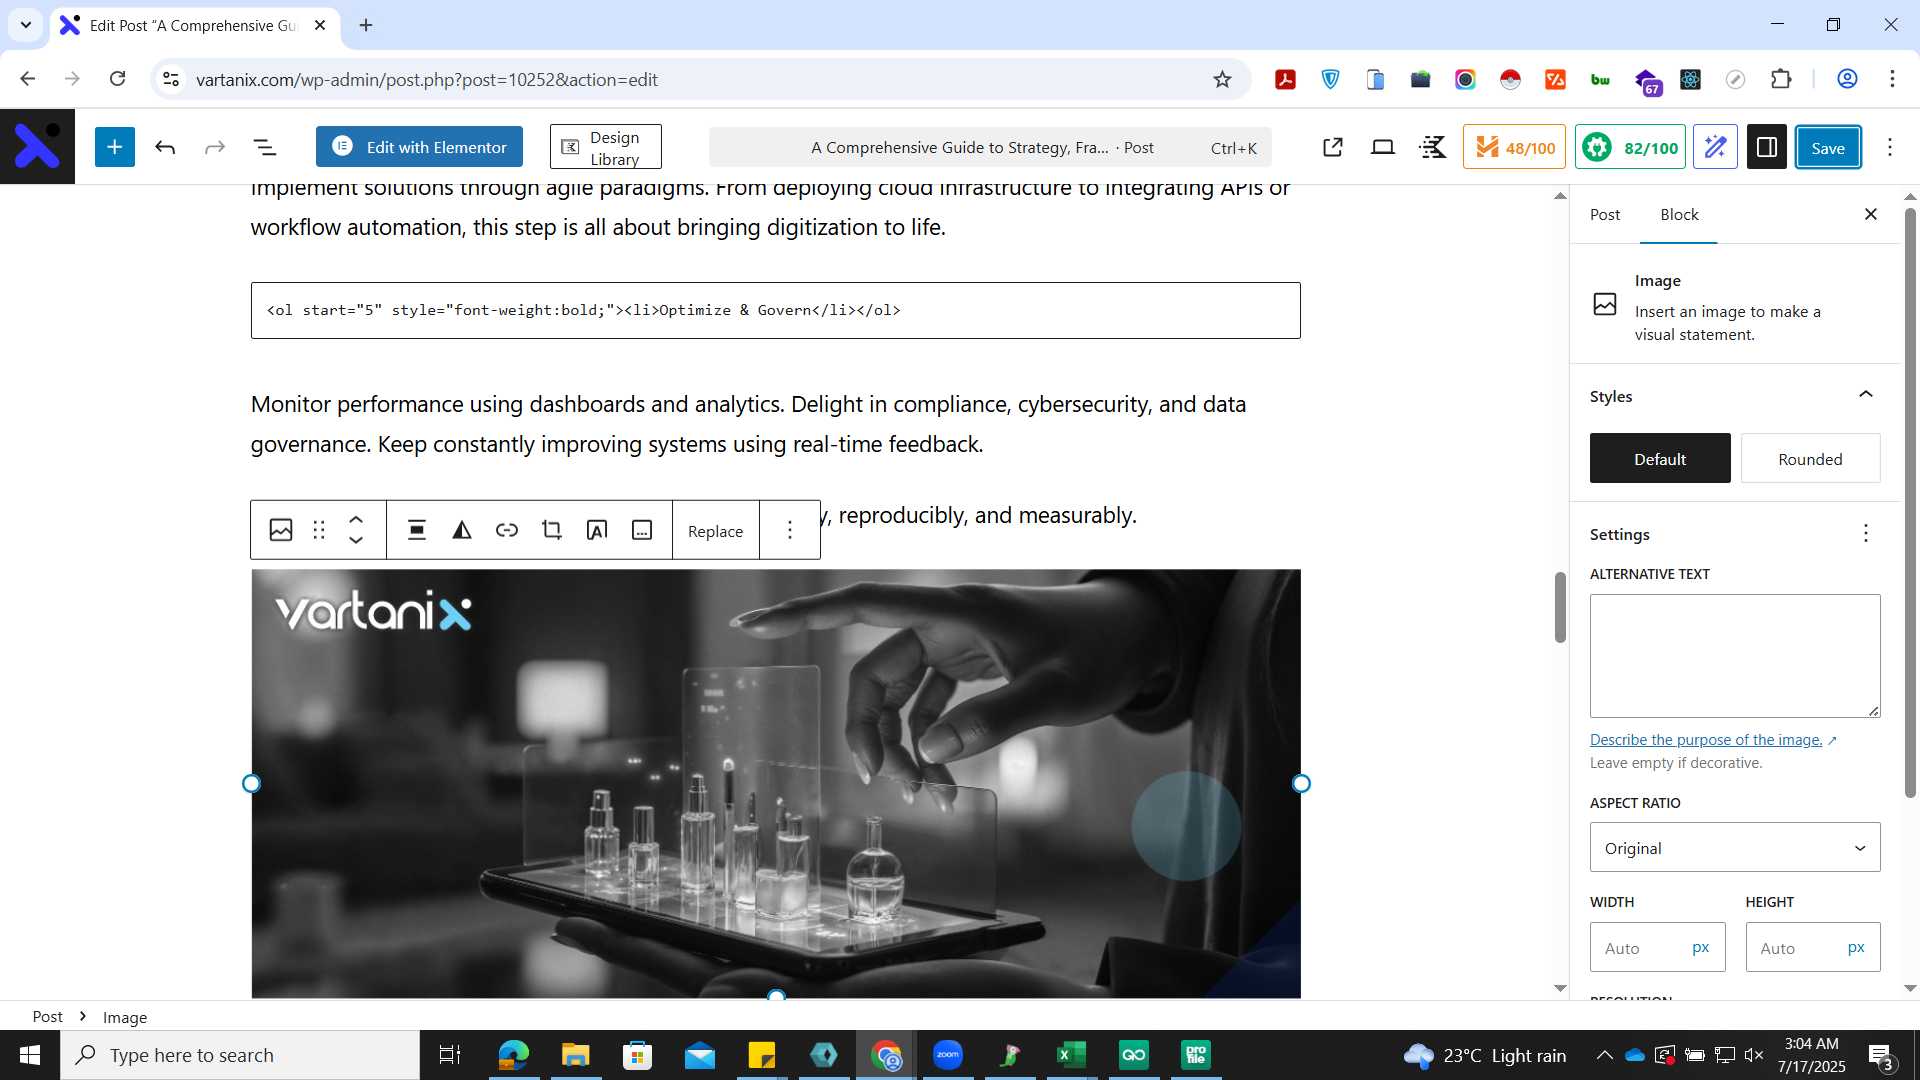Viewport: 1920px width, 1080px height.
Task: Click the image block type icon
Action: [281, 530]
